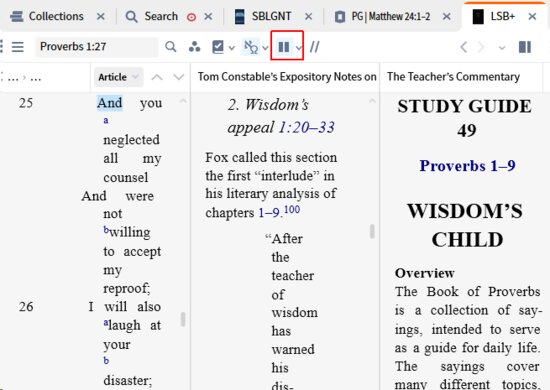Image resolution: width=550 pixels, height=390 pixels.
Task: Expand the multiple resources dropdown arrow
Action: 299,48
